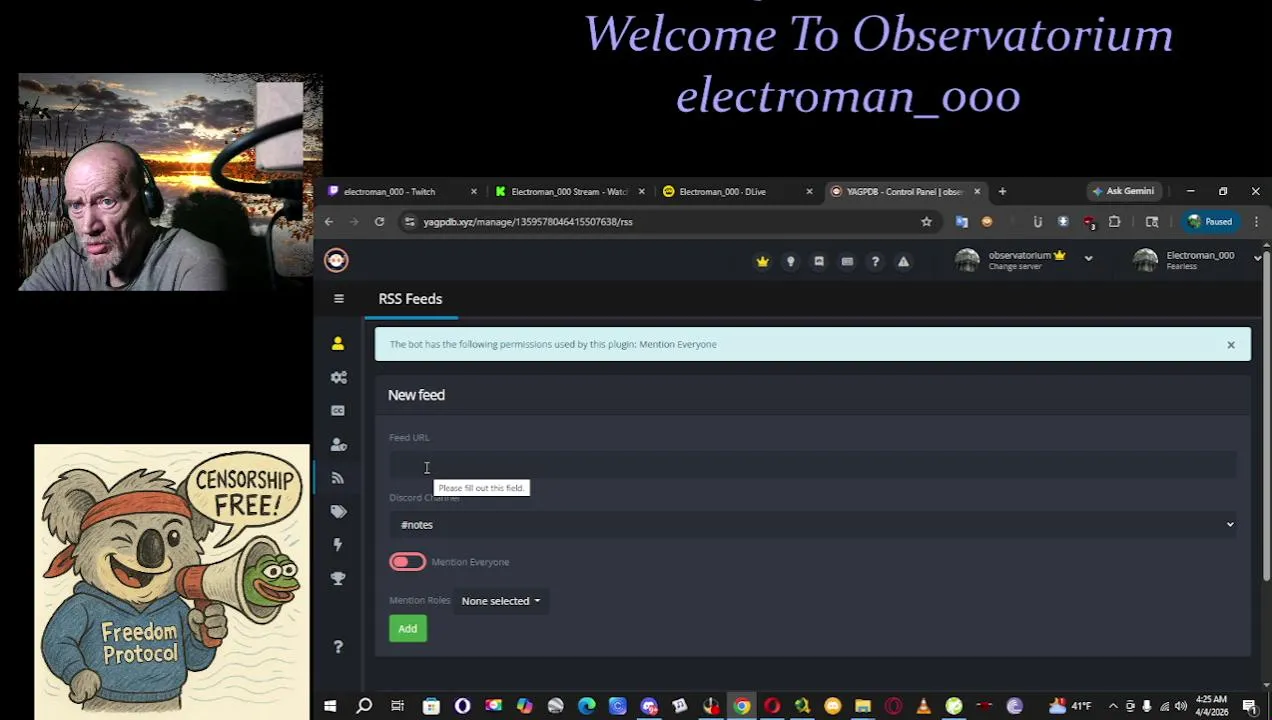This screenshot has height=720, width=1272.
Task: Click the premium crown icon in header
Action: (x=763, y=262)
